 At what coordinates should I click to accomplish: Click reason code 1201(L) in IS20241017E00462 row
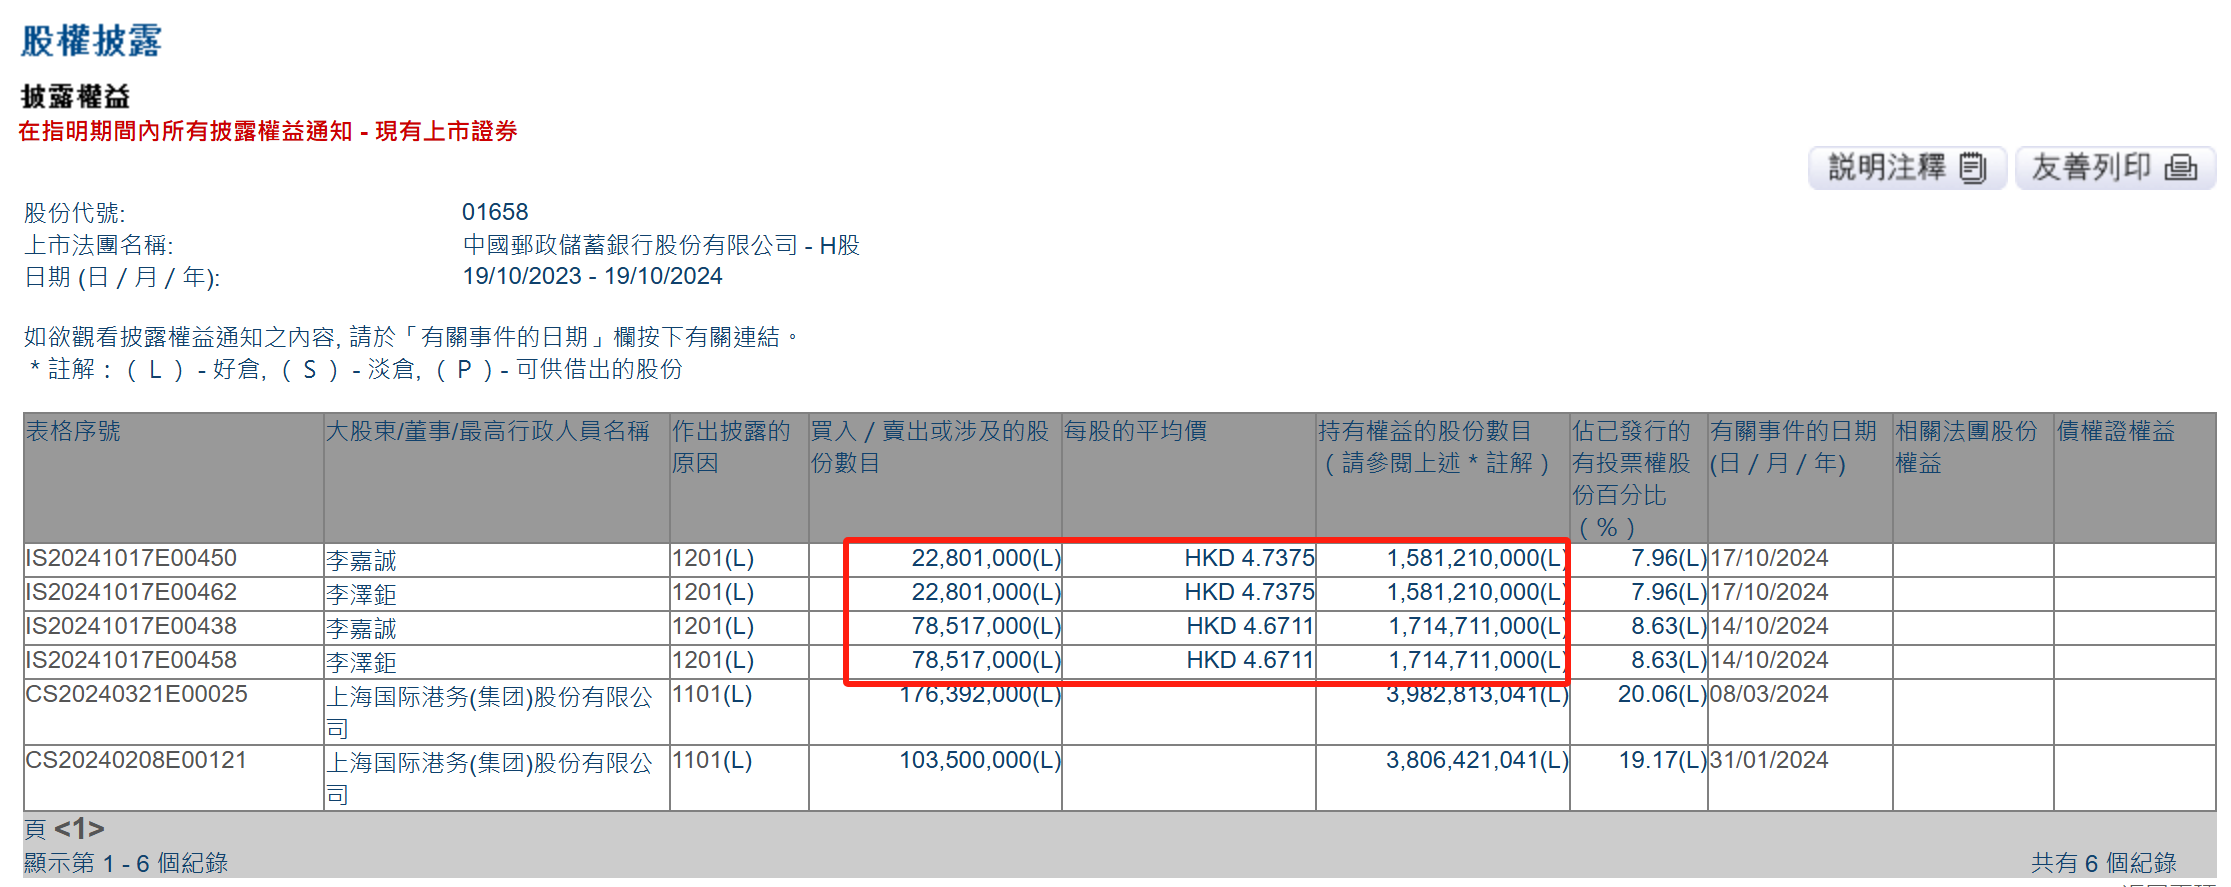[713, 592]
